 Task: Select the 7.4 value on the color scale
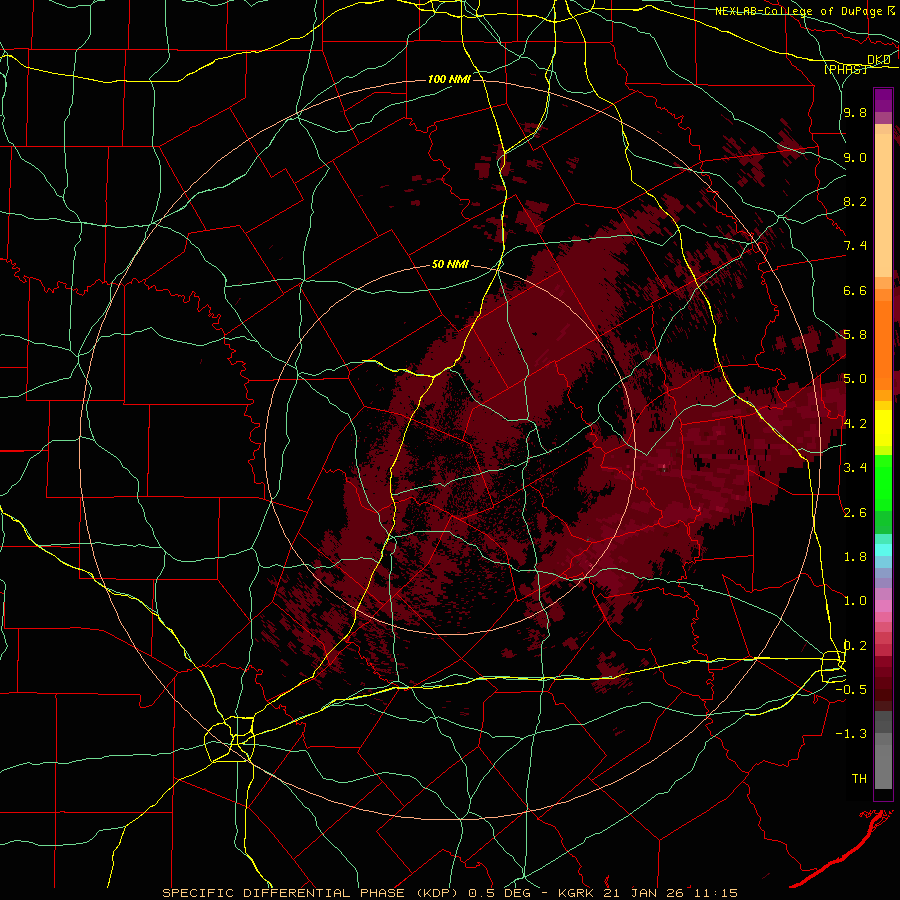(855, 246)
